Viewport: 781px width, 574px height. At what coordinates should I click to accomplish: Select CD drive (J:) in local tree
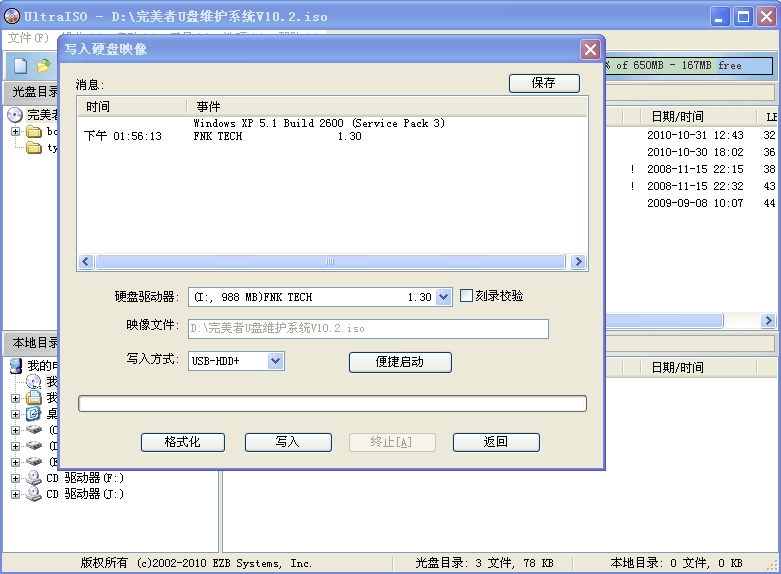click(85, 494)
